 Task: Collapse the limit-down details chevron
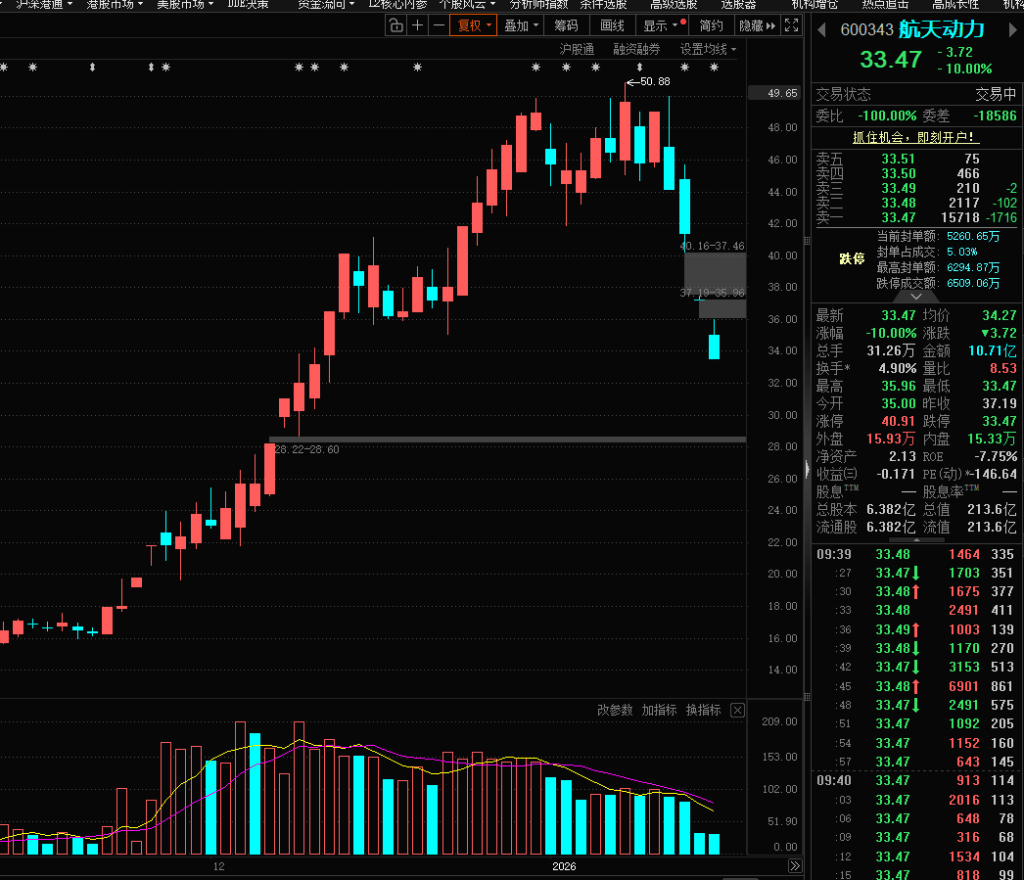[x=915, y=296]
